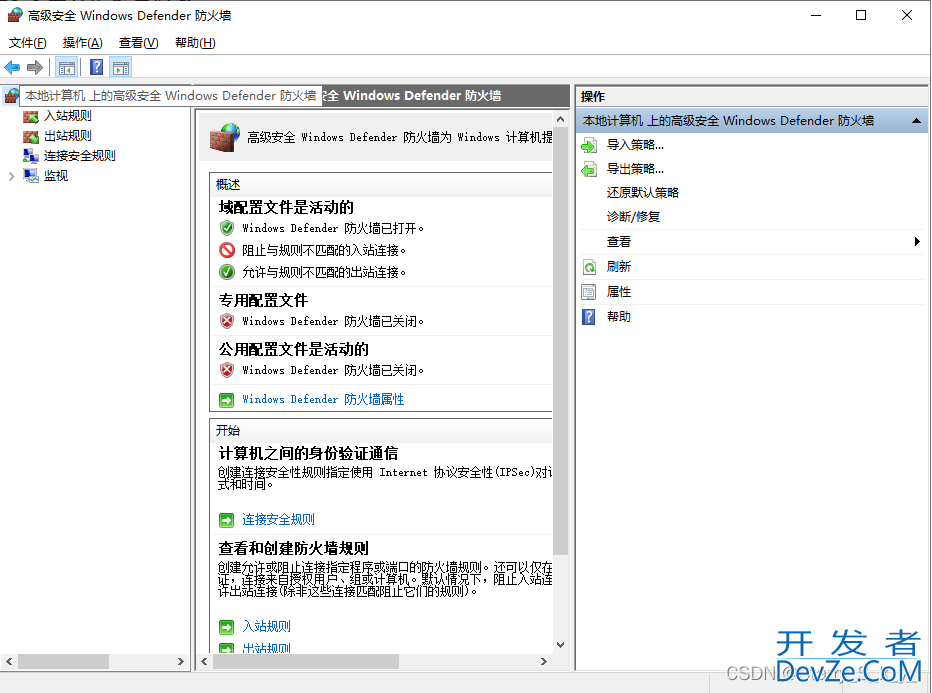
Task: Click tree pane scroll-right arrow
Action: tap(181, 662)
